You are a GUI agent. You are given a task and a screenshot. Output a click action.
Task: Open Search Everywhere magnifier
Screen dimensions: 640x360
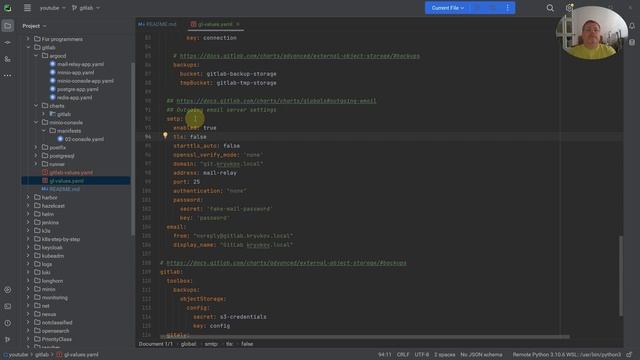[x=550, y=8]
